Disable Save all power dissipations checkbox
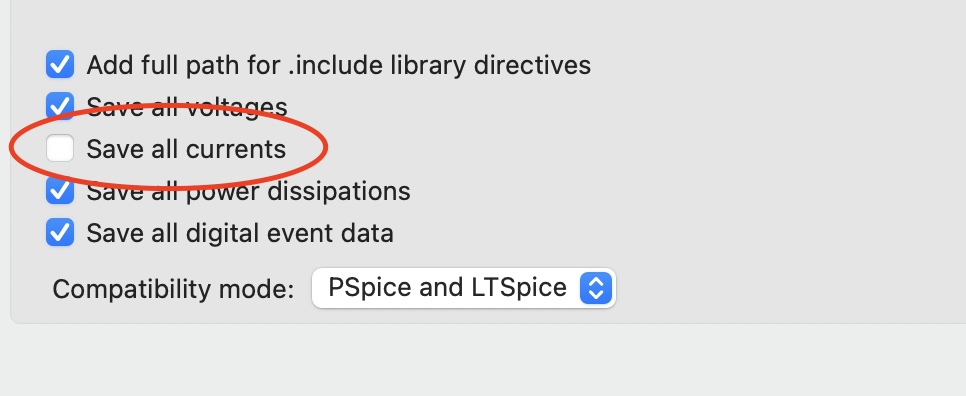This screenshot has height=396, width=966. point(60,190)
